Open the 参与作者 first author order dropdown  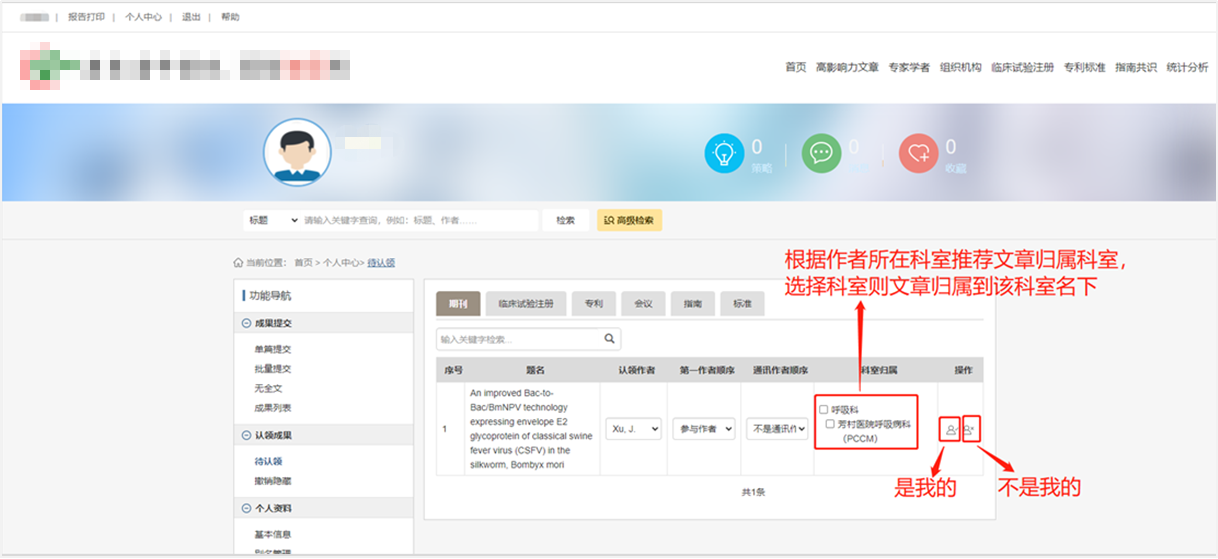[x=703, y=428]
